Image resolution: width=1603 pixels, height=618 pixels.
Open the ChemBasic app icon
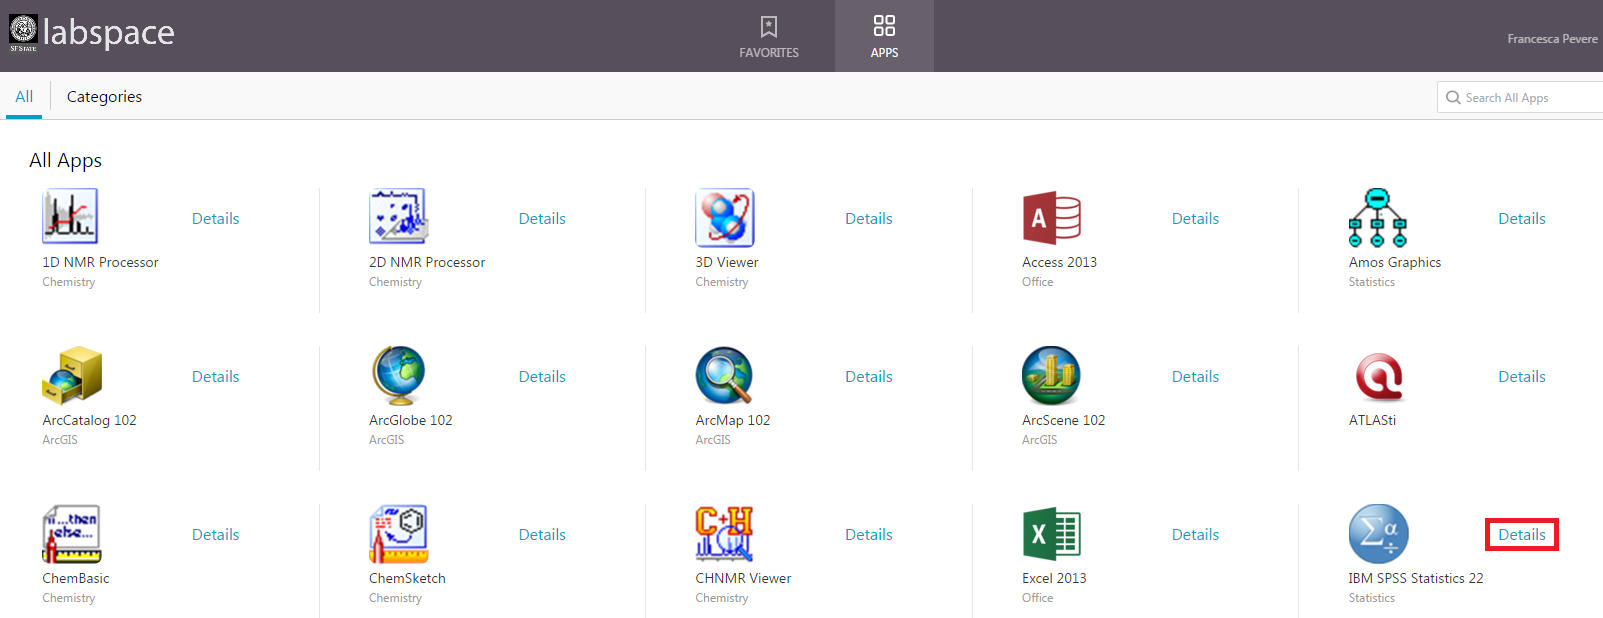pos(71,533)
